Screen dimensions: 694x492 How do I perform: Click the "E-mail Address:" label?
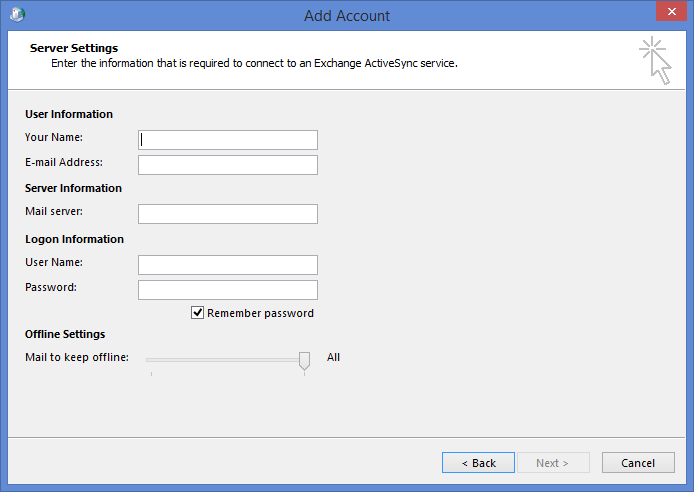[x=64, y=162]
